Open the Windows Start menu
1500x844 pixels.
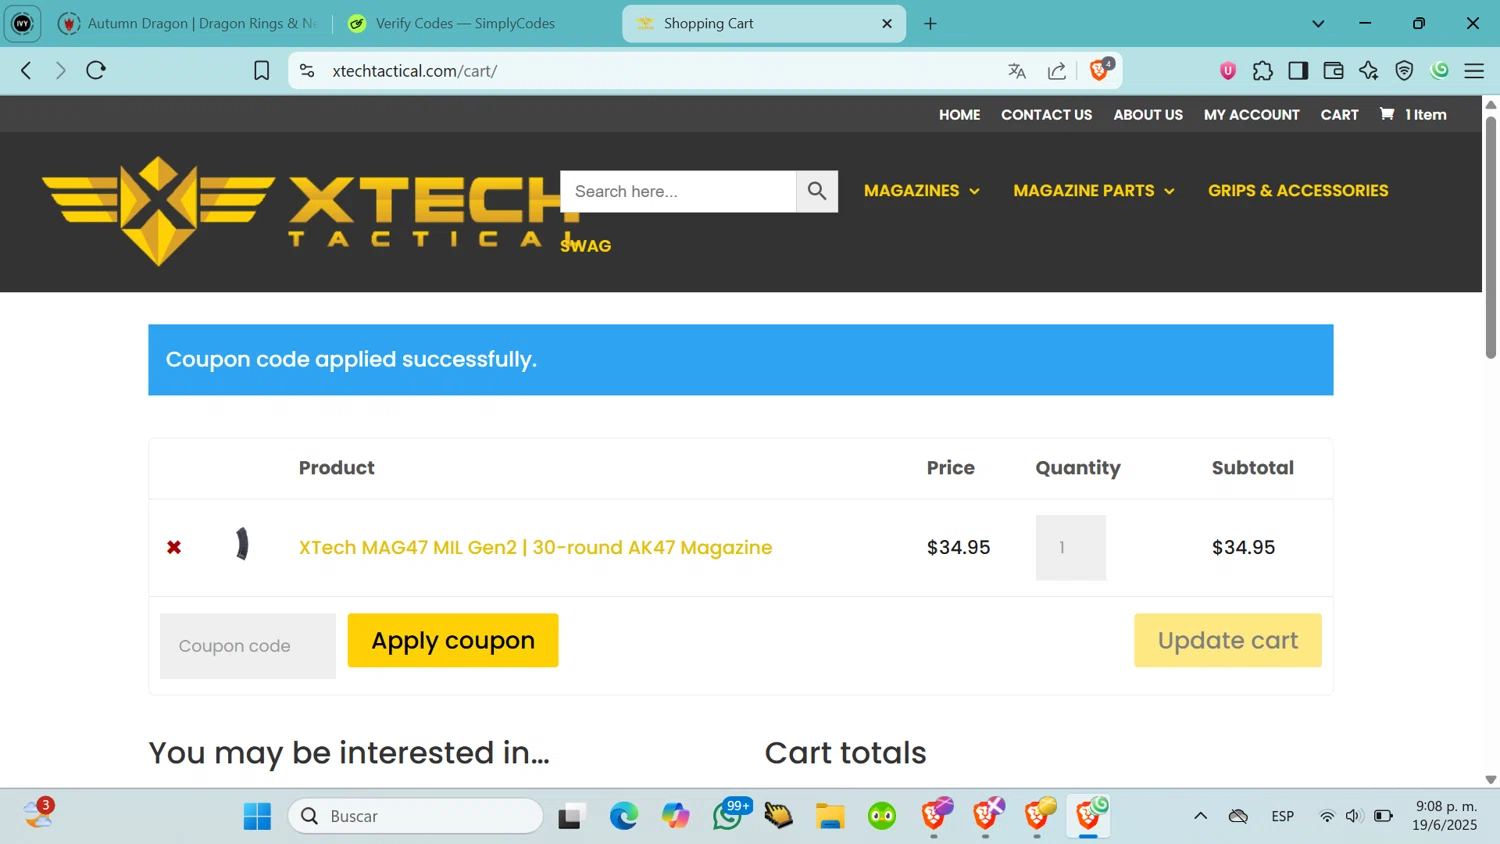point(257,816)
